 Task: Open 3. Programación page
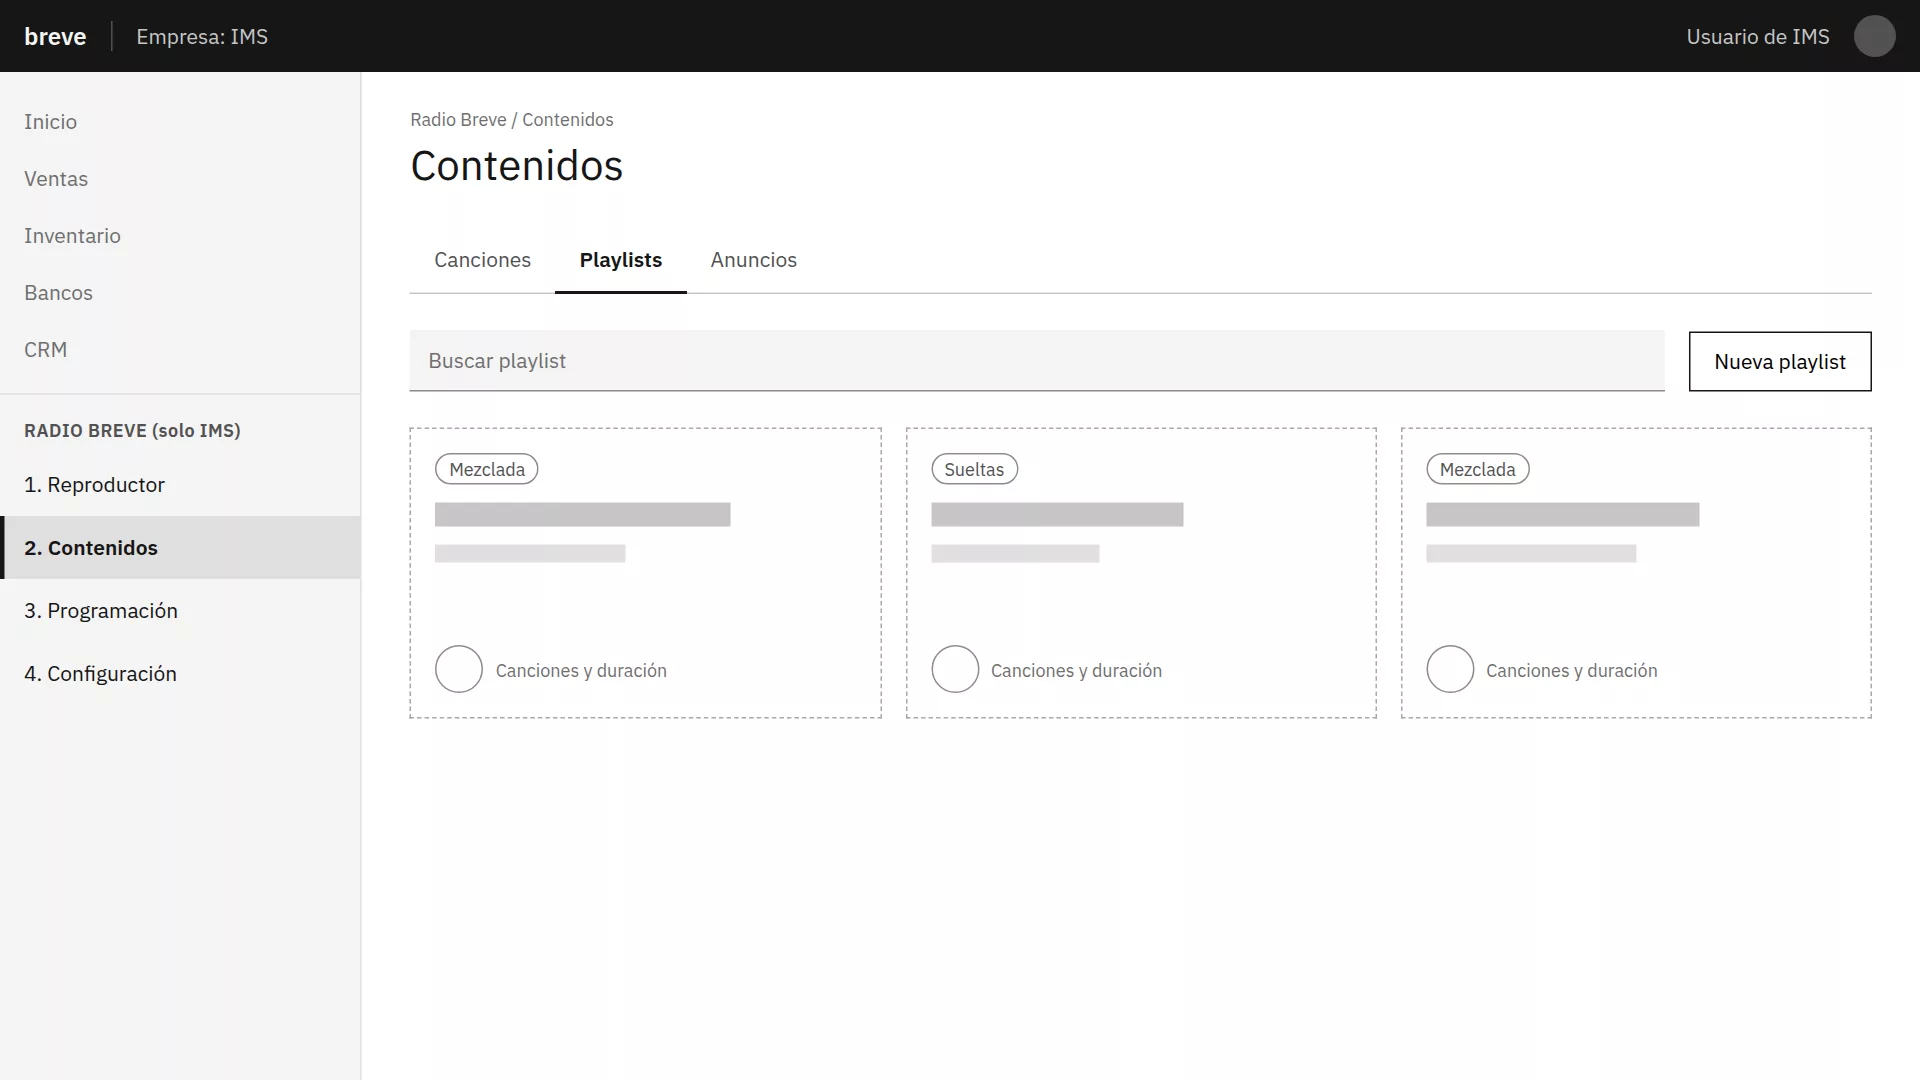180,611
